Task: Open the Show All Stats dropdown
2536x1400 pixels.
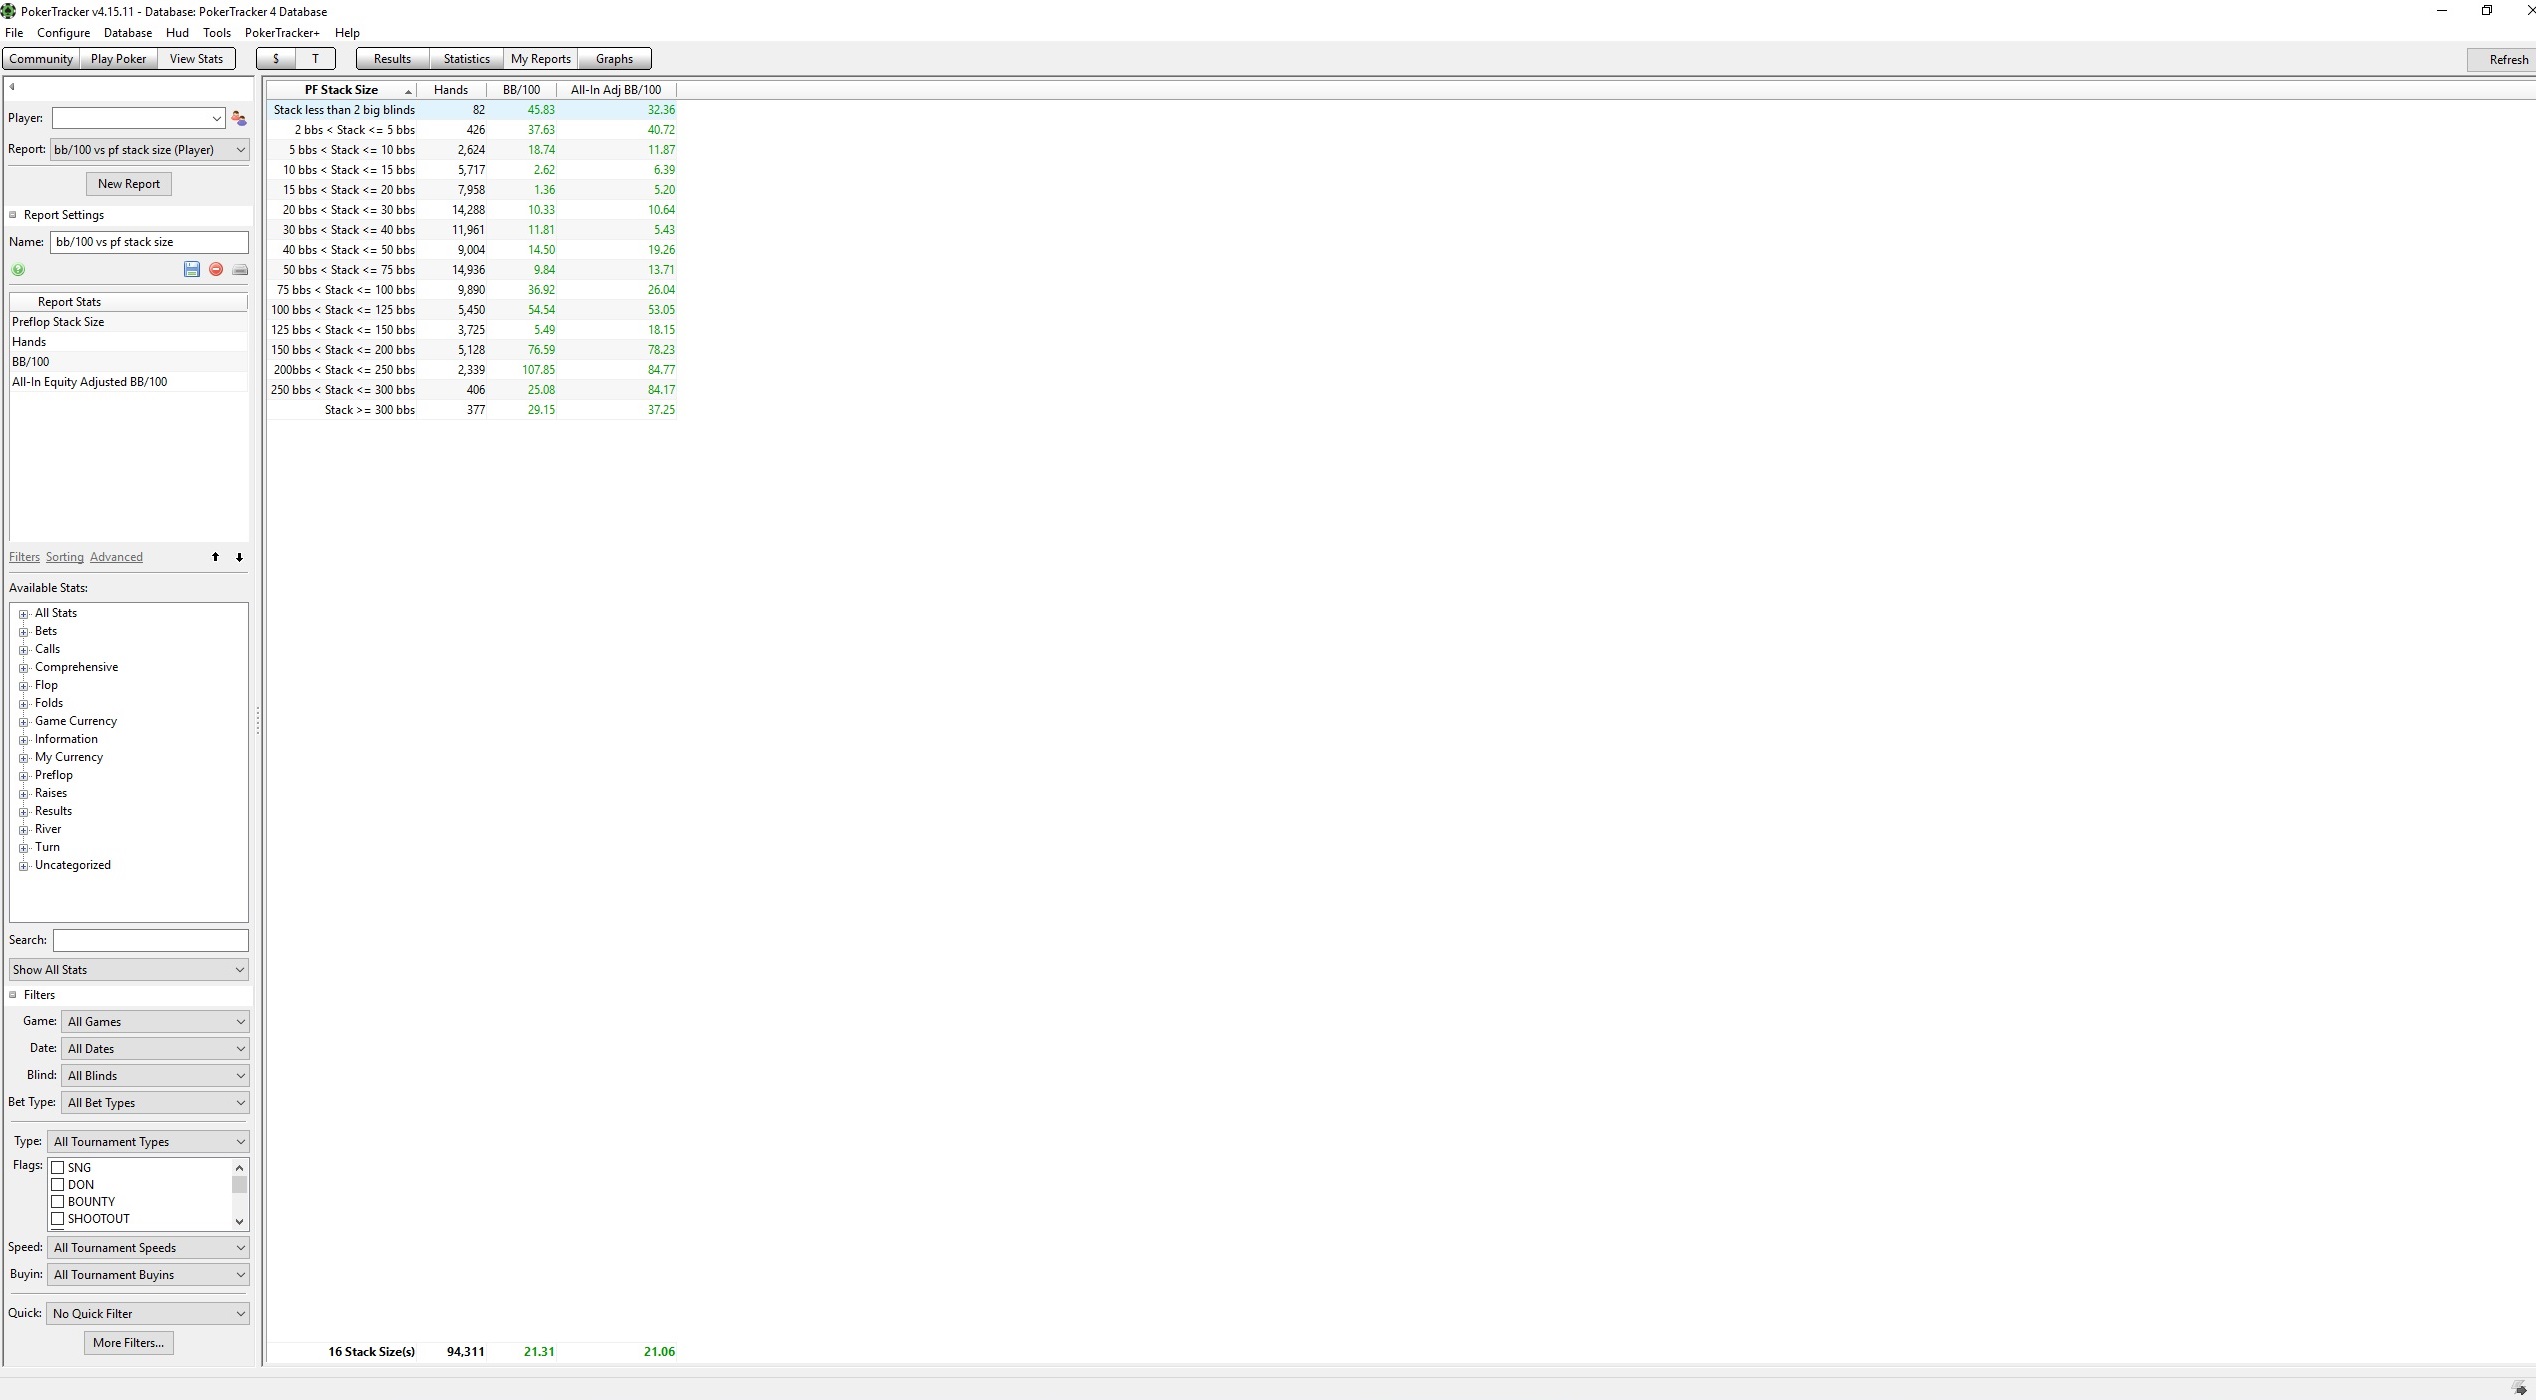Action: pos(129,970)
